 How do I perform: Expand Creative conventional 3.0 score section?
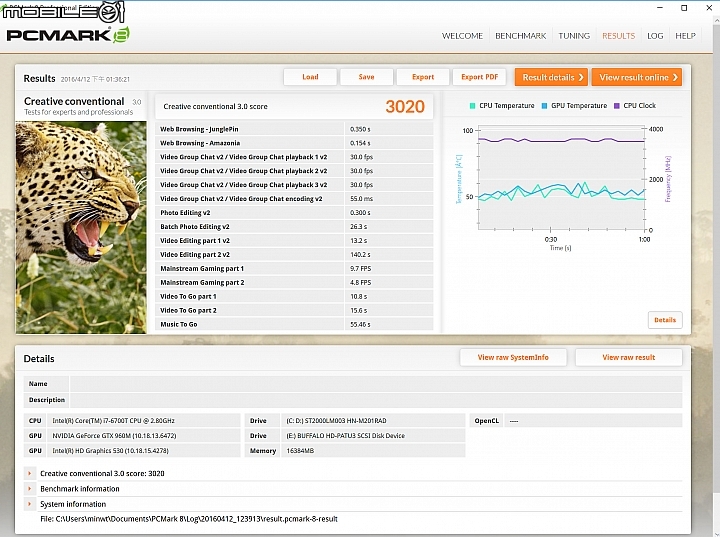point(29,473)
